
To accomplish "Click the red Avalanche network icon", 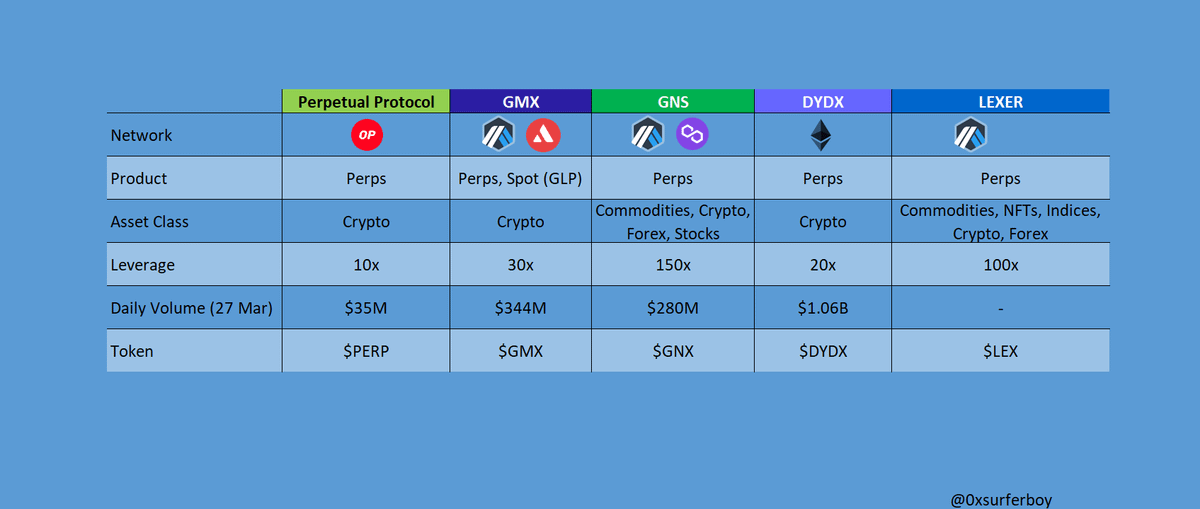I will point(543,135).
